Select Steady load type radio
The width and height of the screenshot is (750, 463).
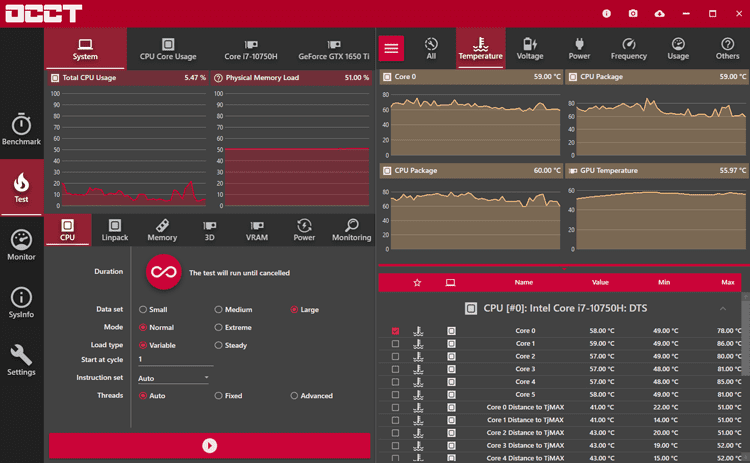(x=218, y=345)
